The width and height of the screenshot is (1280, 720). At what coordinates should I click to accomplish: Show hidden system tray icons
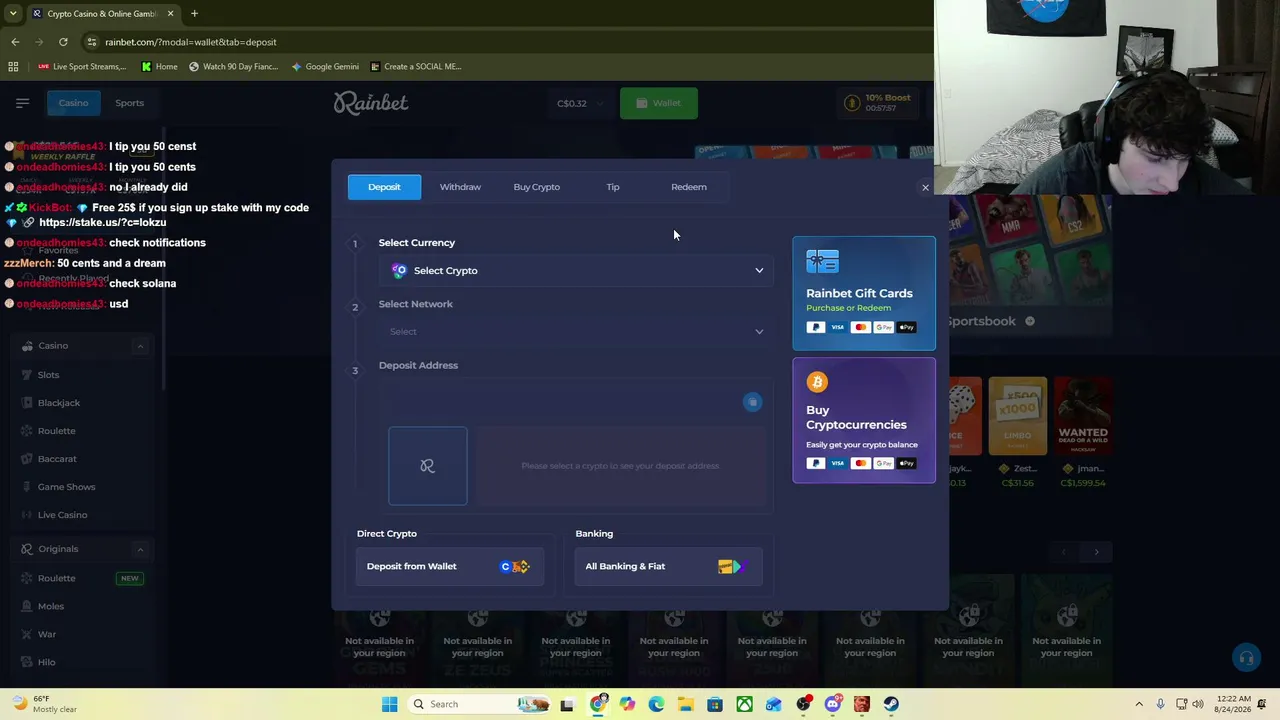tap(1139, 704)
